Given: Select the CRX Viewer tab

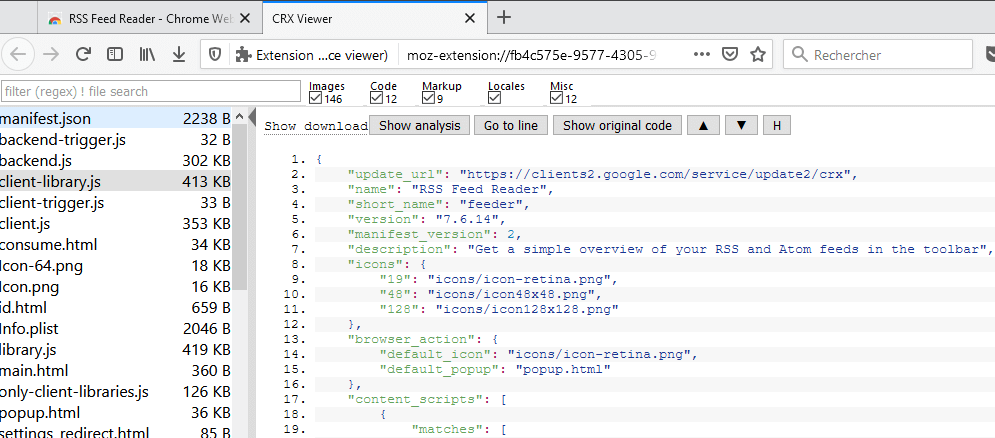Looking at the screenshot, I should 374,18.
